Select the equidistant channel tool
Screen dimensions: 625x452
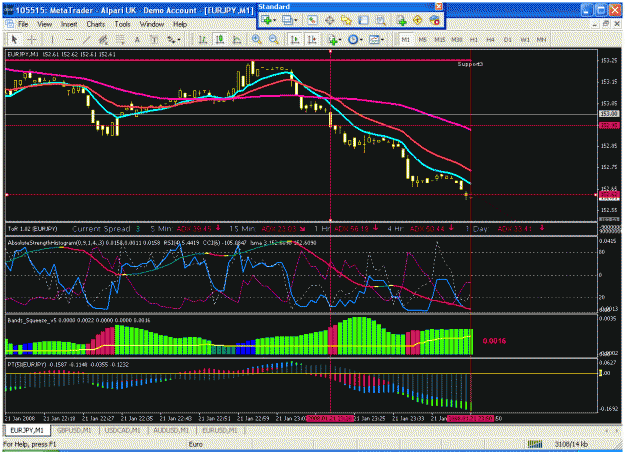click(103, 39)
